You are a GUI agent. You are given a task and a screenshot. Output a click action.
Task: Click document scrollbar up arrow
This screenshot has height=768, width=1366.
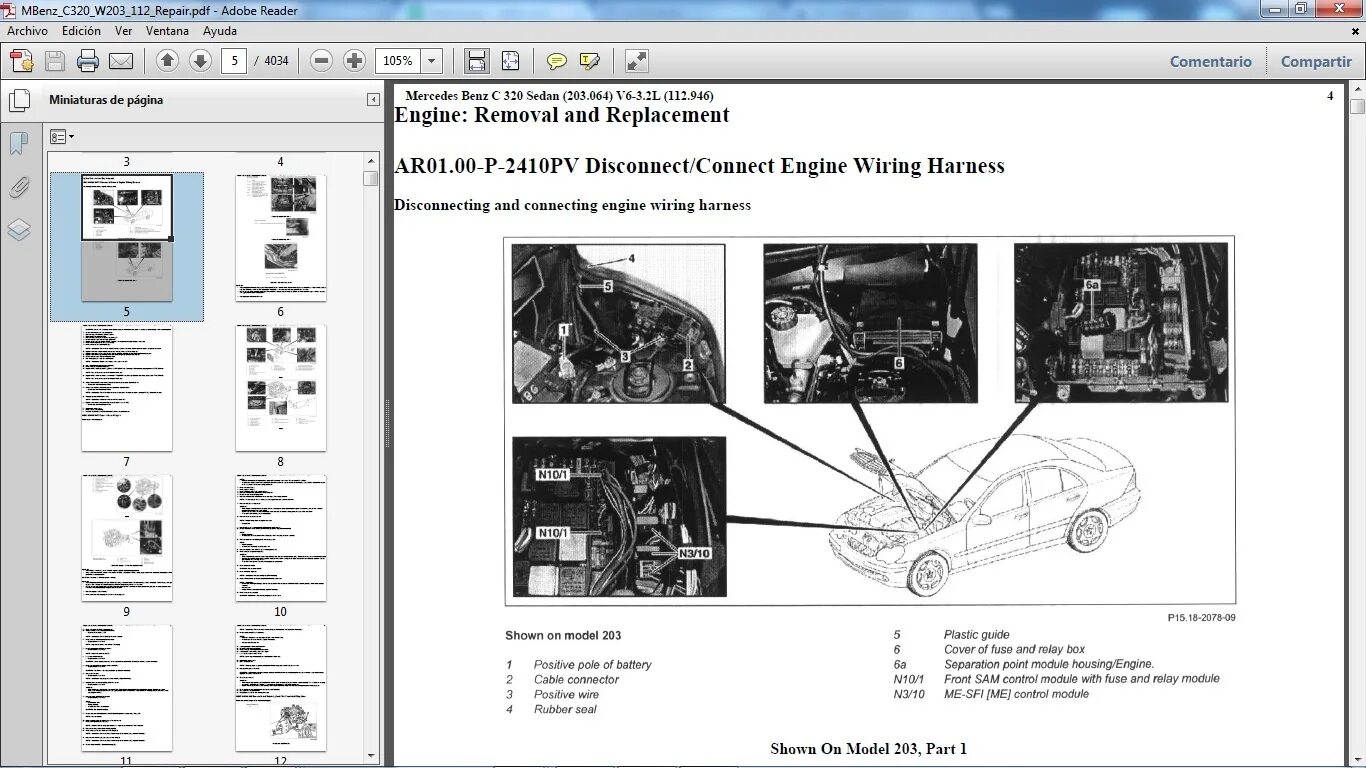tap(1356, 90)
